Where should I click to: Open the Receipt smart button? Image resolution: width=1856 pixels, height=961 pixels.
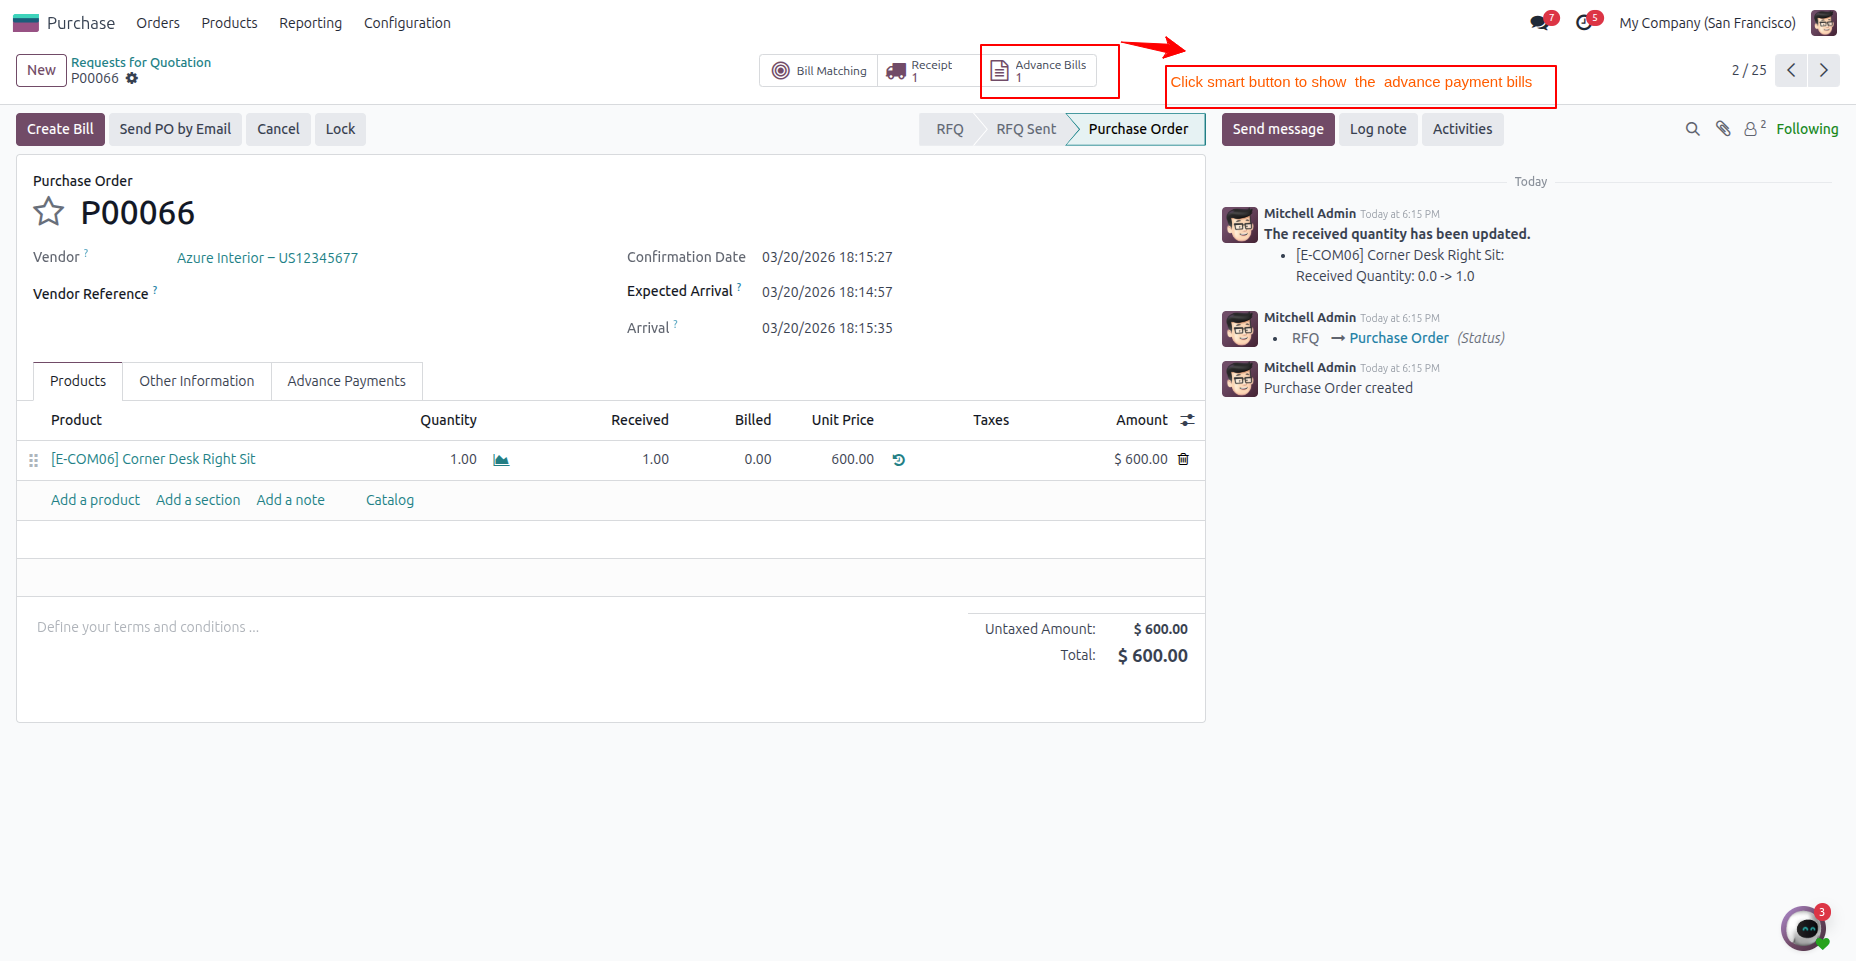[928, 71]
